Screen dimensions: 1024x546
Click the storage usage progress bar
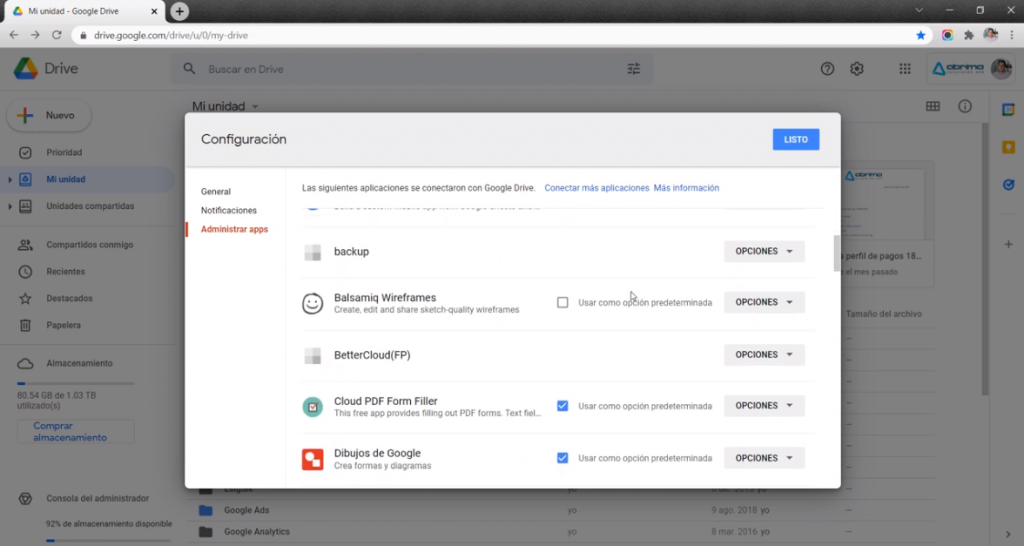75,383
